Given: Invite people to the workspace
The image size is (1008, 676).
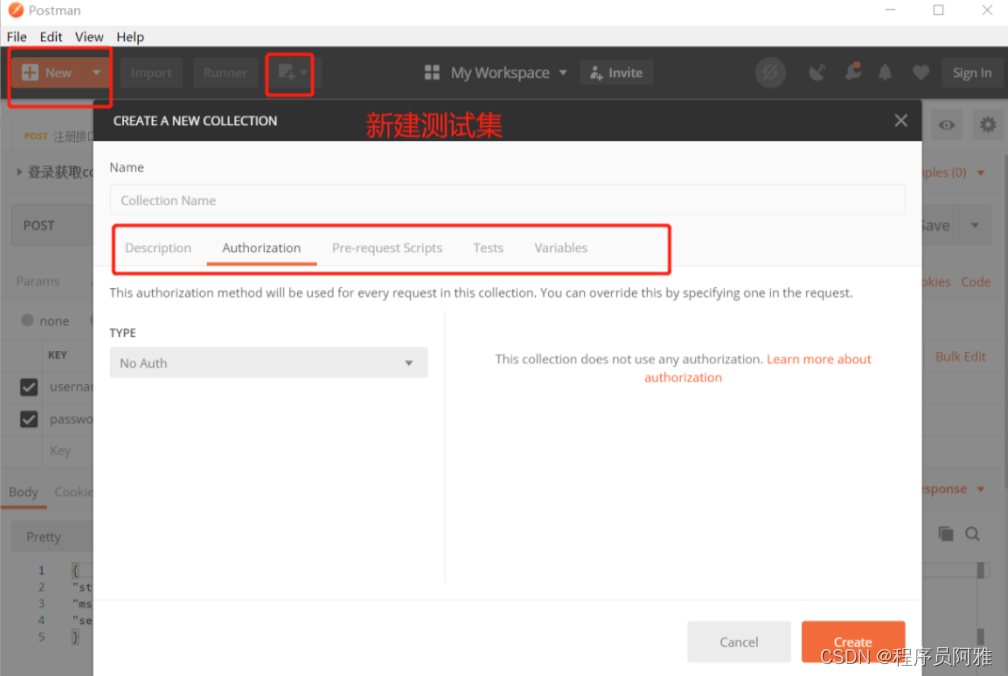Looking at the screenshot, I should pyautogui.click(x=616, y=73).
